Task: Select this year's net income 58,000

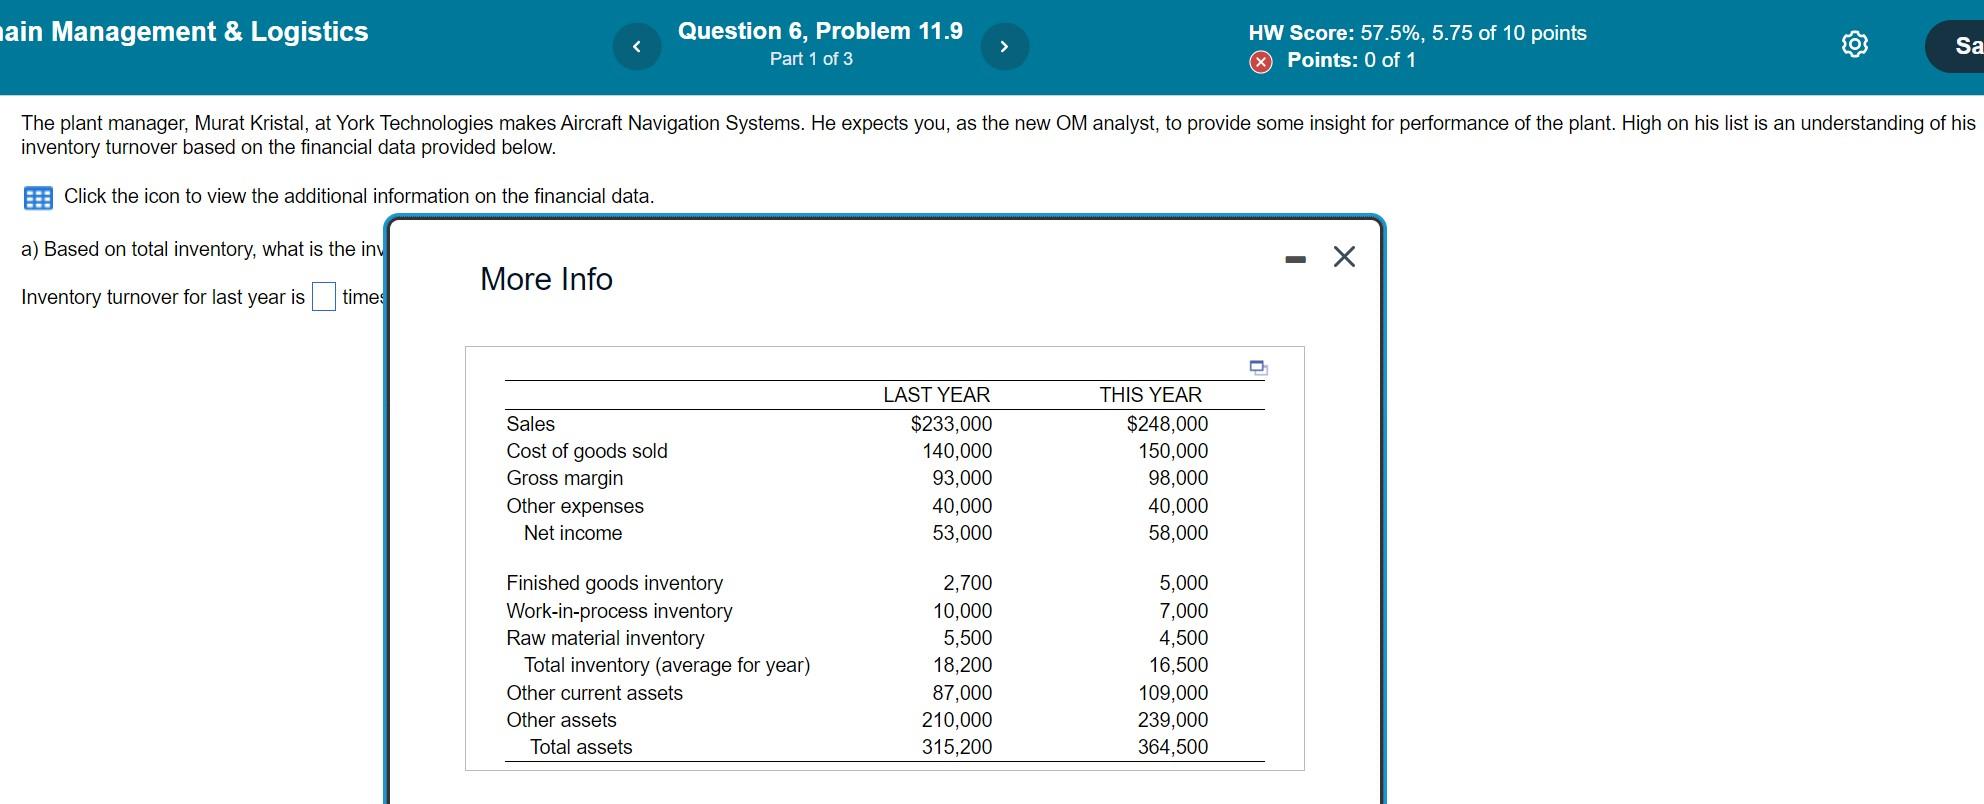Action: click(1178, 533)
